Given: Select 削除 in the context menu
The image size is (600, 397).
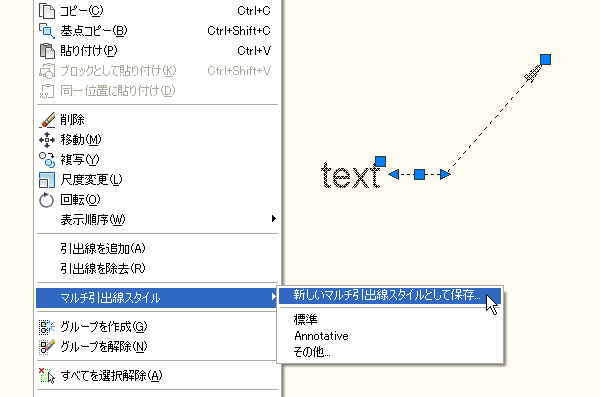Looking at the screenshot, I should click(157, 120).
